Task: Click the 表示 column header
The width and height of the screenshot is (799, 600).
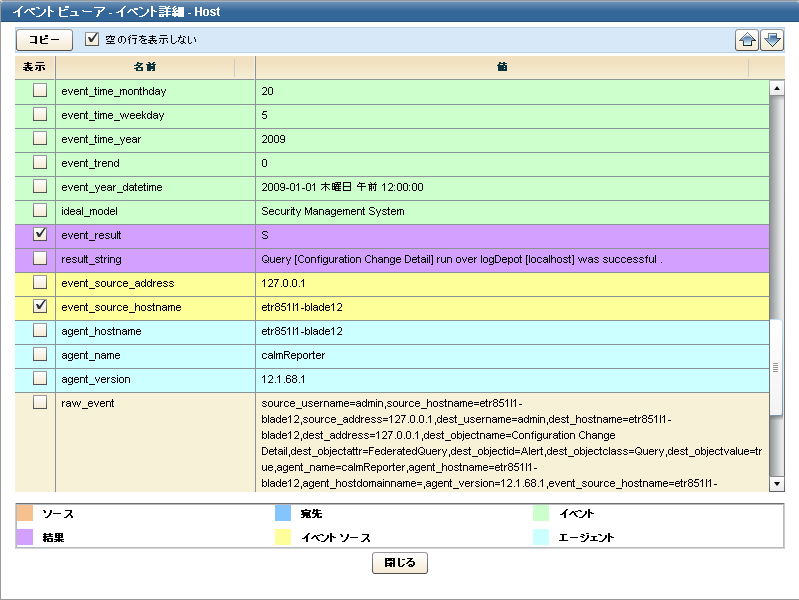Action: (34, 66)
